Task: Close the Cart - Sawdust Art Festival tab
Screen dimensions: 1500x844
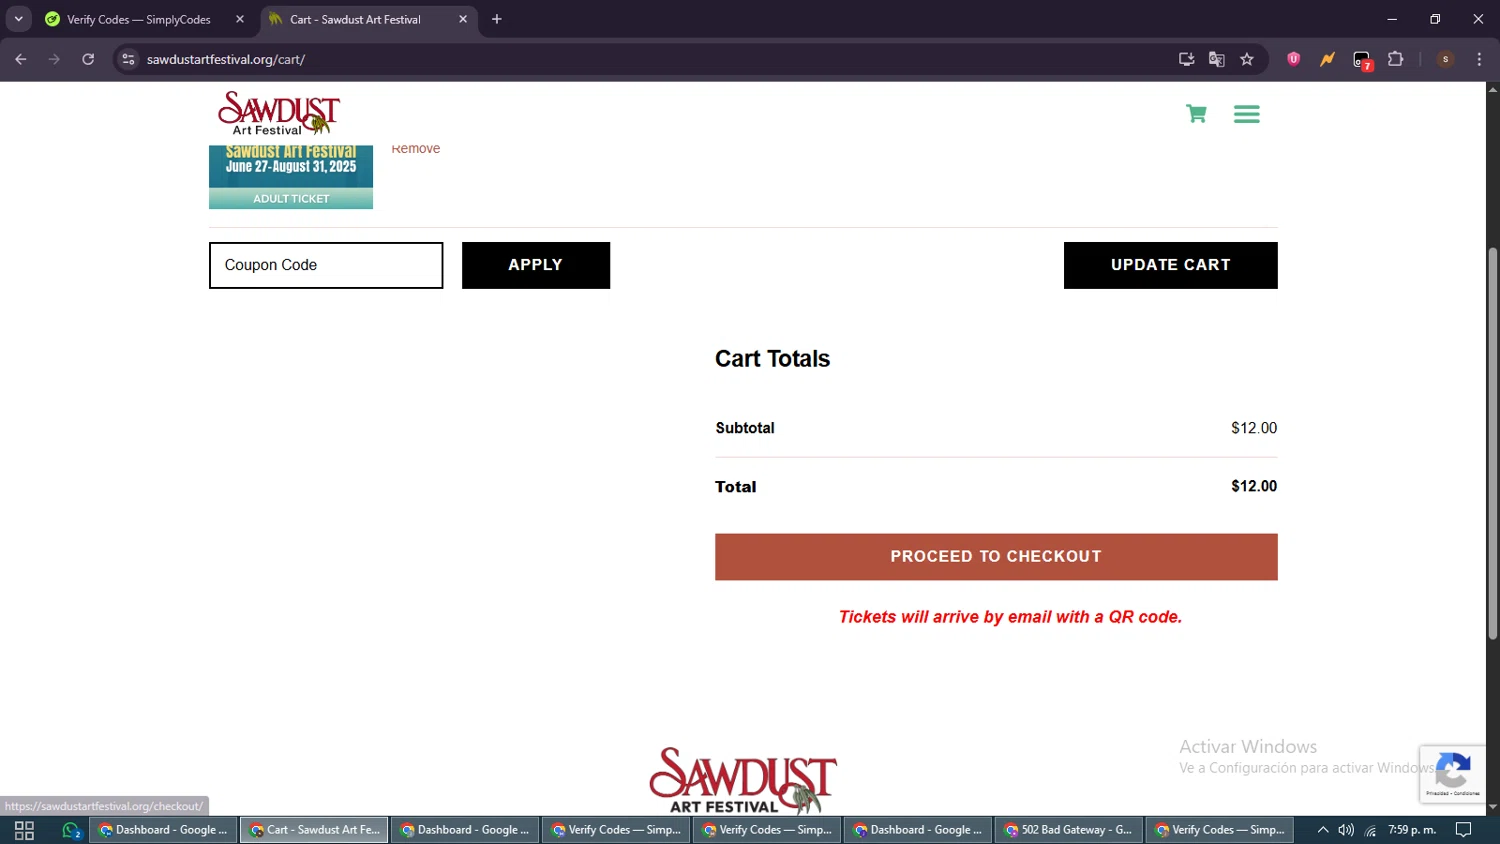Action: (463, 19)
